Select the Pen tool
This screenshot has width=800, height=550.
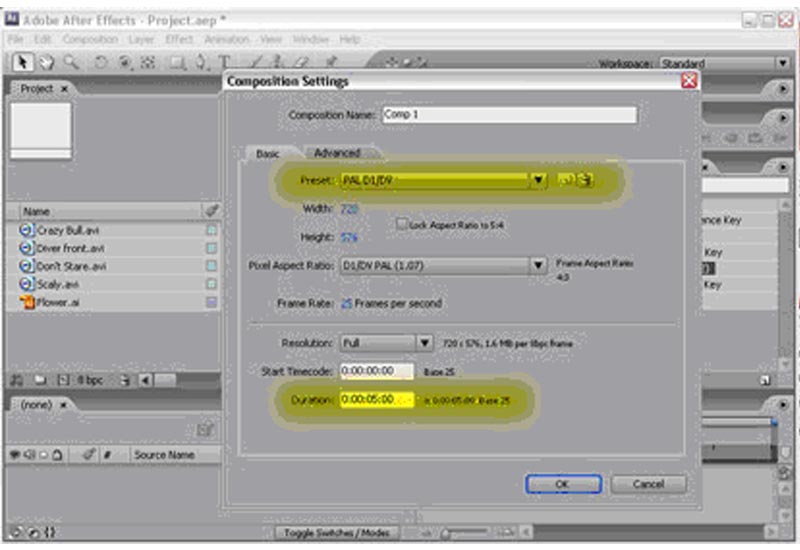[202, 63]
